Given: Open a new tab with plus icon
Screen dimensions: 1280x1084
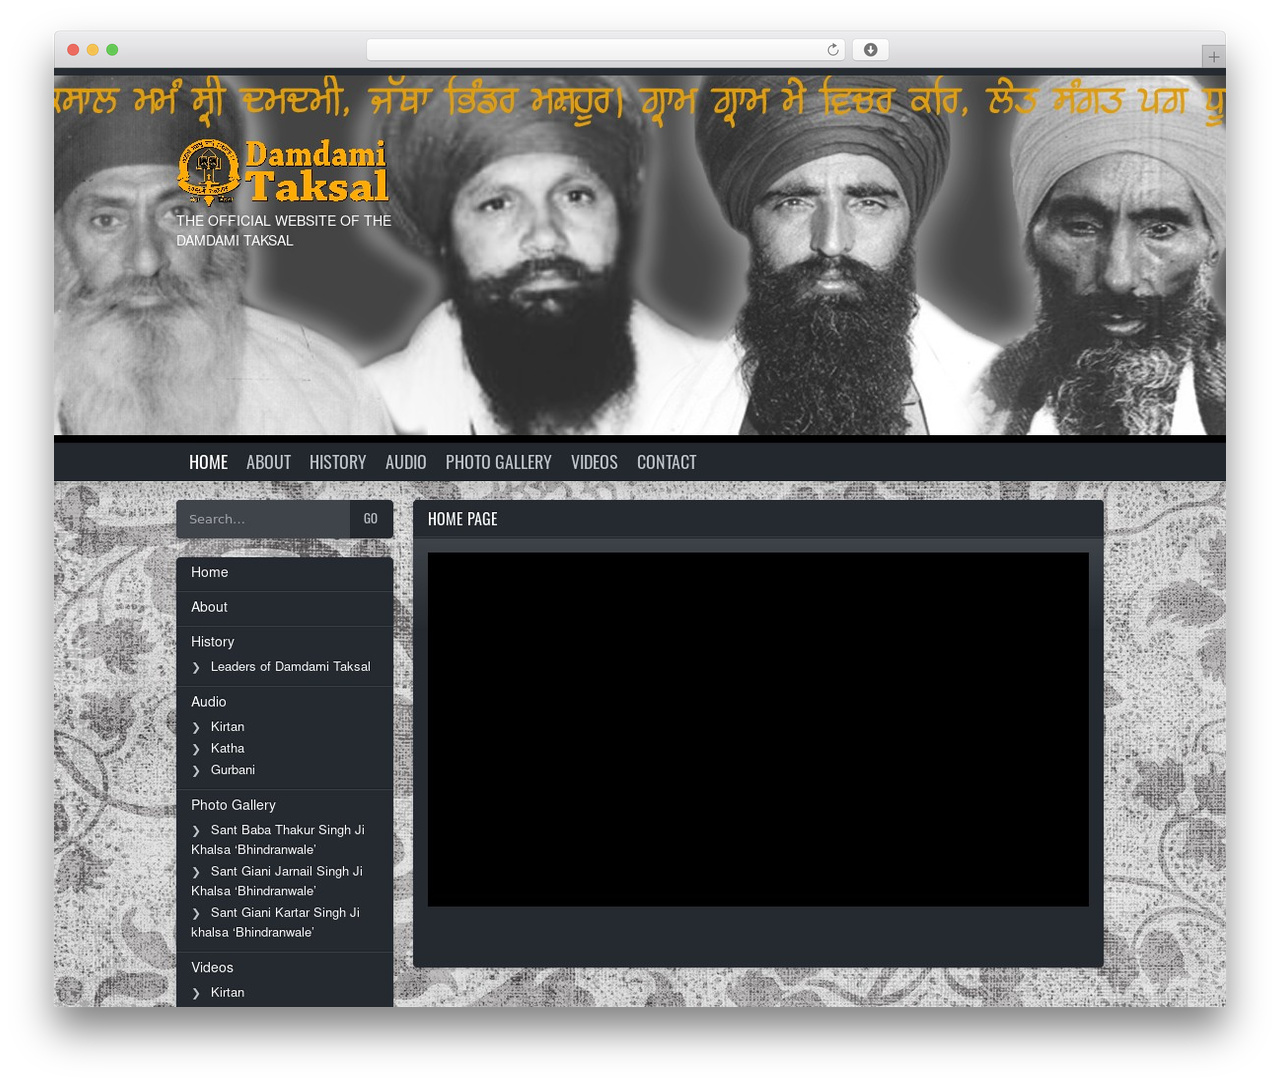Looking at the screenshot, I should click(1213, 57).
